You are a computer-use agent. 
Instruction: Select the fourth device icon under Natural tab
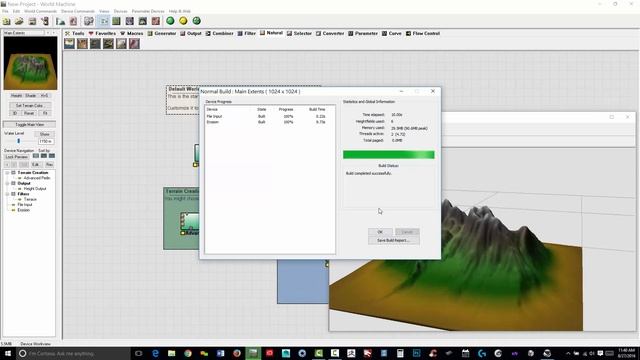[109, 43]
